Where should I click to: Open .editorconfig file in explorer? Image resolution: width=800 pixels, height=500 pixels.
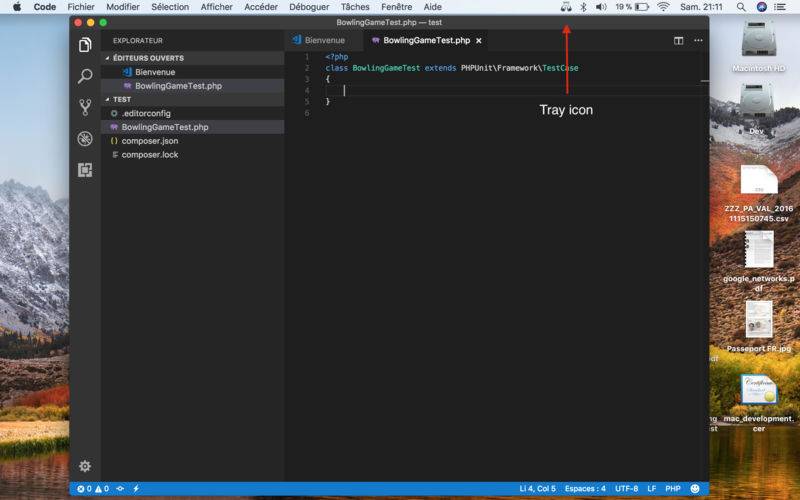192,113
